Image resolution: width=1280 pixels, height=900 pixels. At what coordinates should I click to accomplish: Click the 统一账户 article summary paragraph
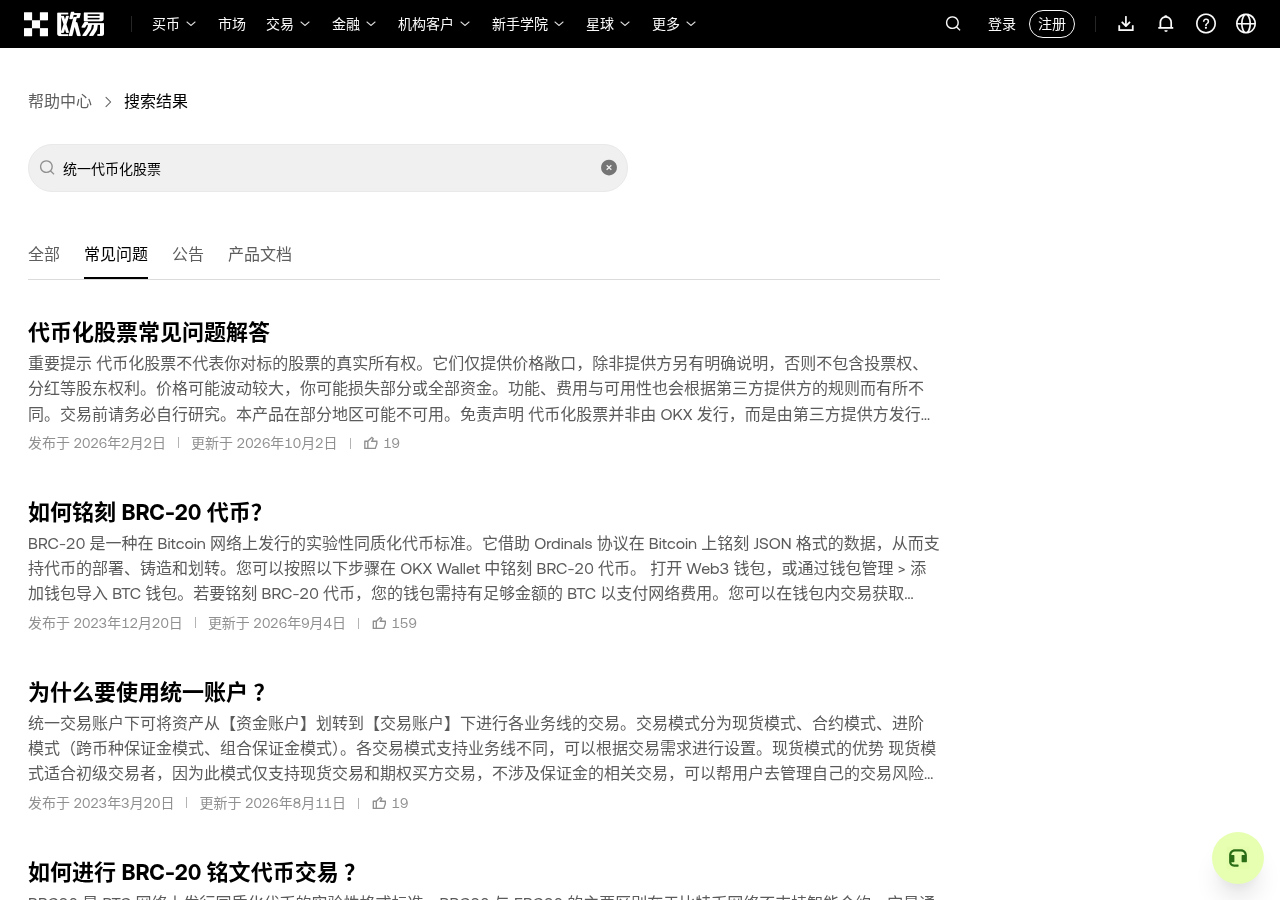[482, 748]
